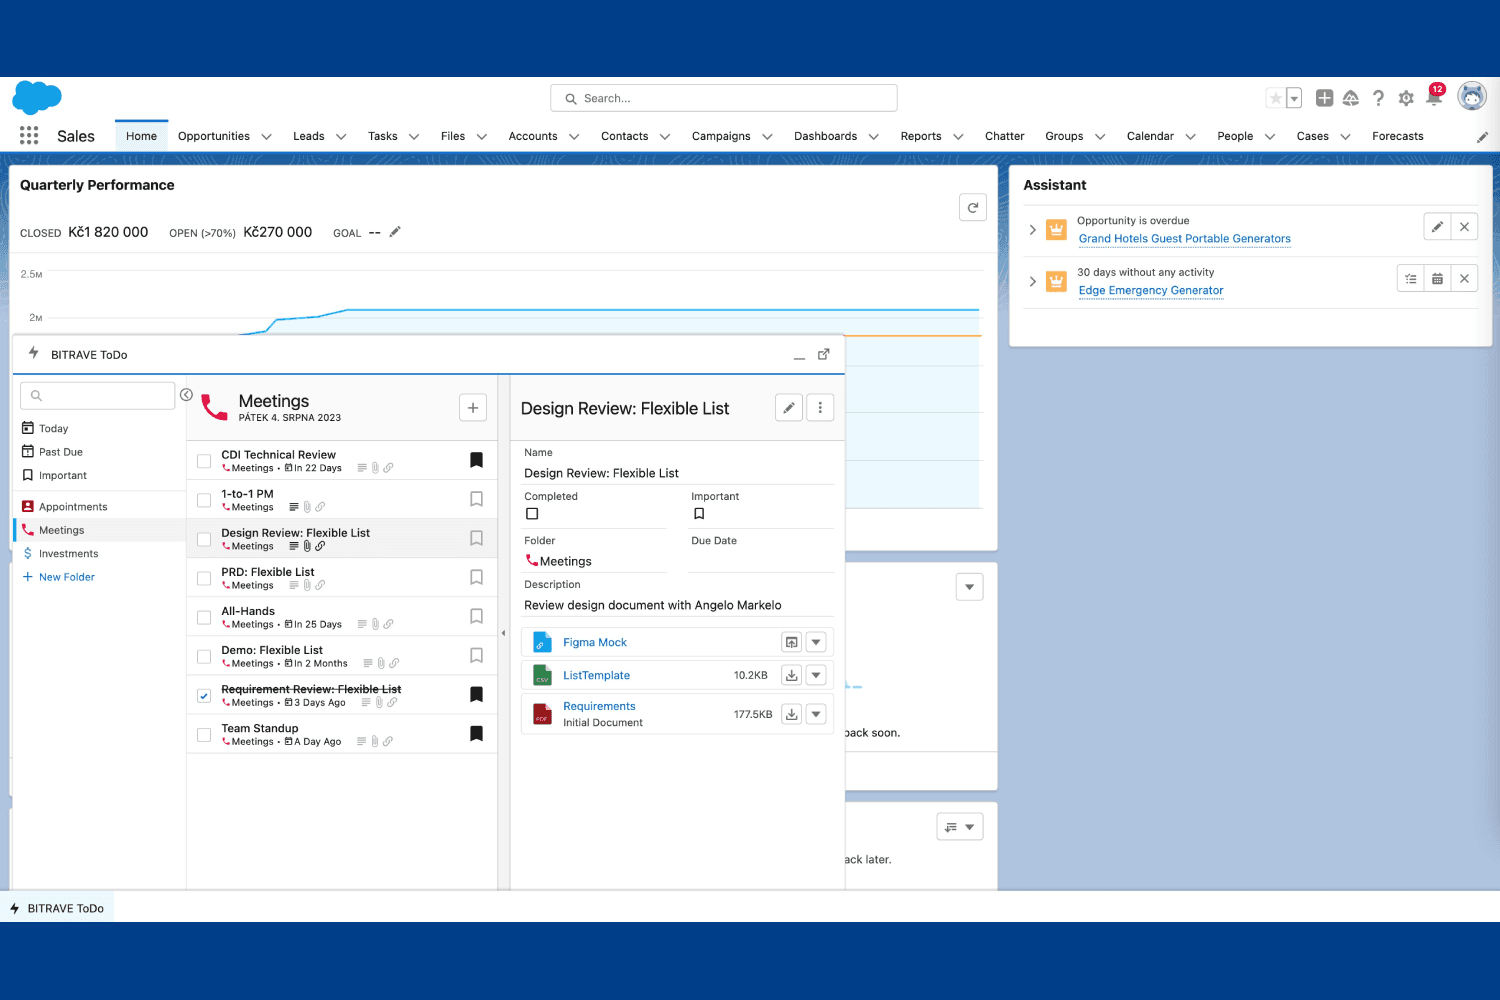The height and width of the screenshot is (1000, 1500).
Task: Switch to the Tasks tab
Action: [382, 136]
